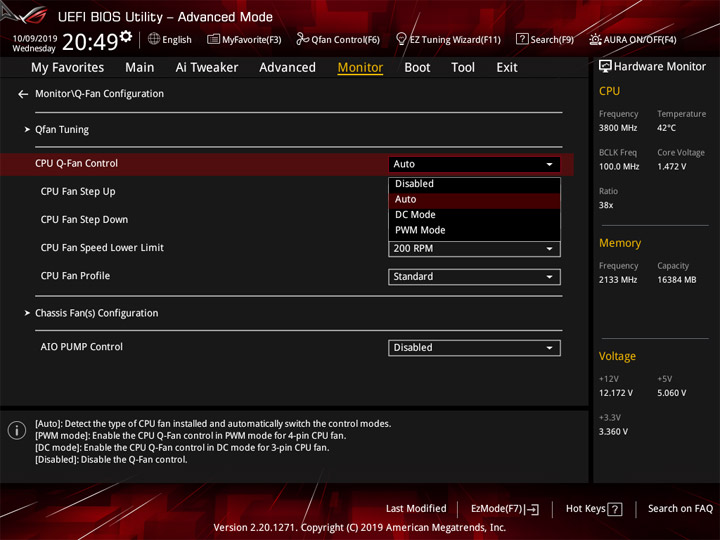
Task: Open the My Favorites tab
Action: coord(68,68)
